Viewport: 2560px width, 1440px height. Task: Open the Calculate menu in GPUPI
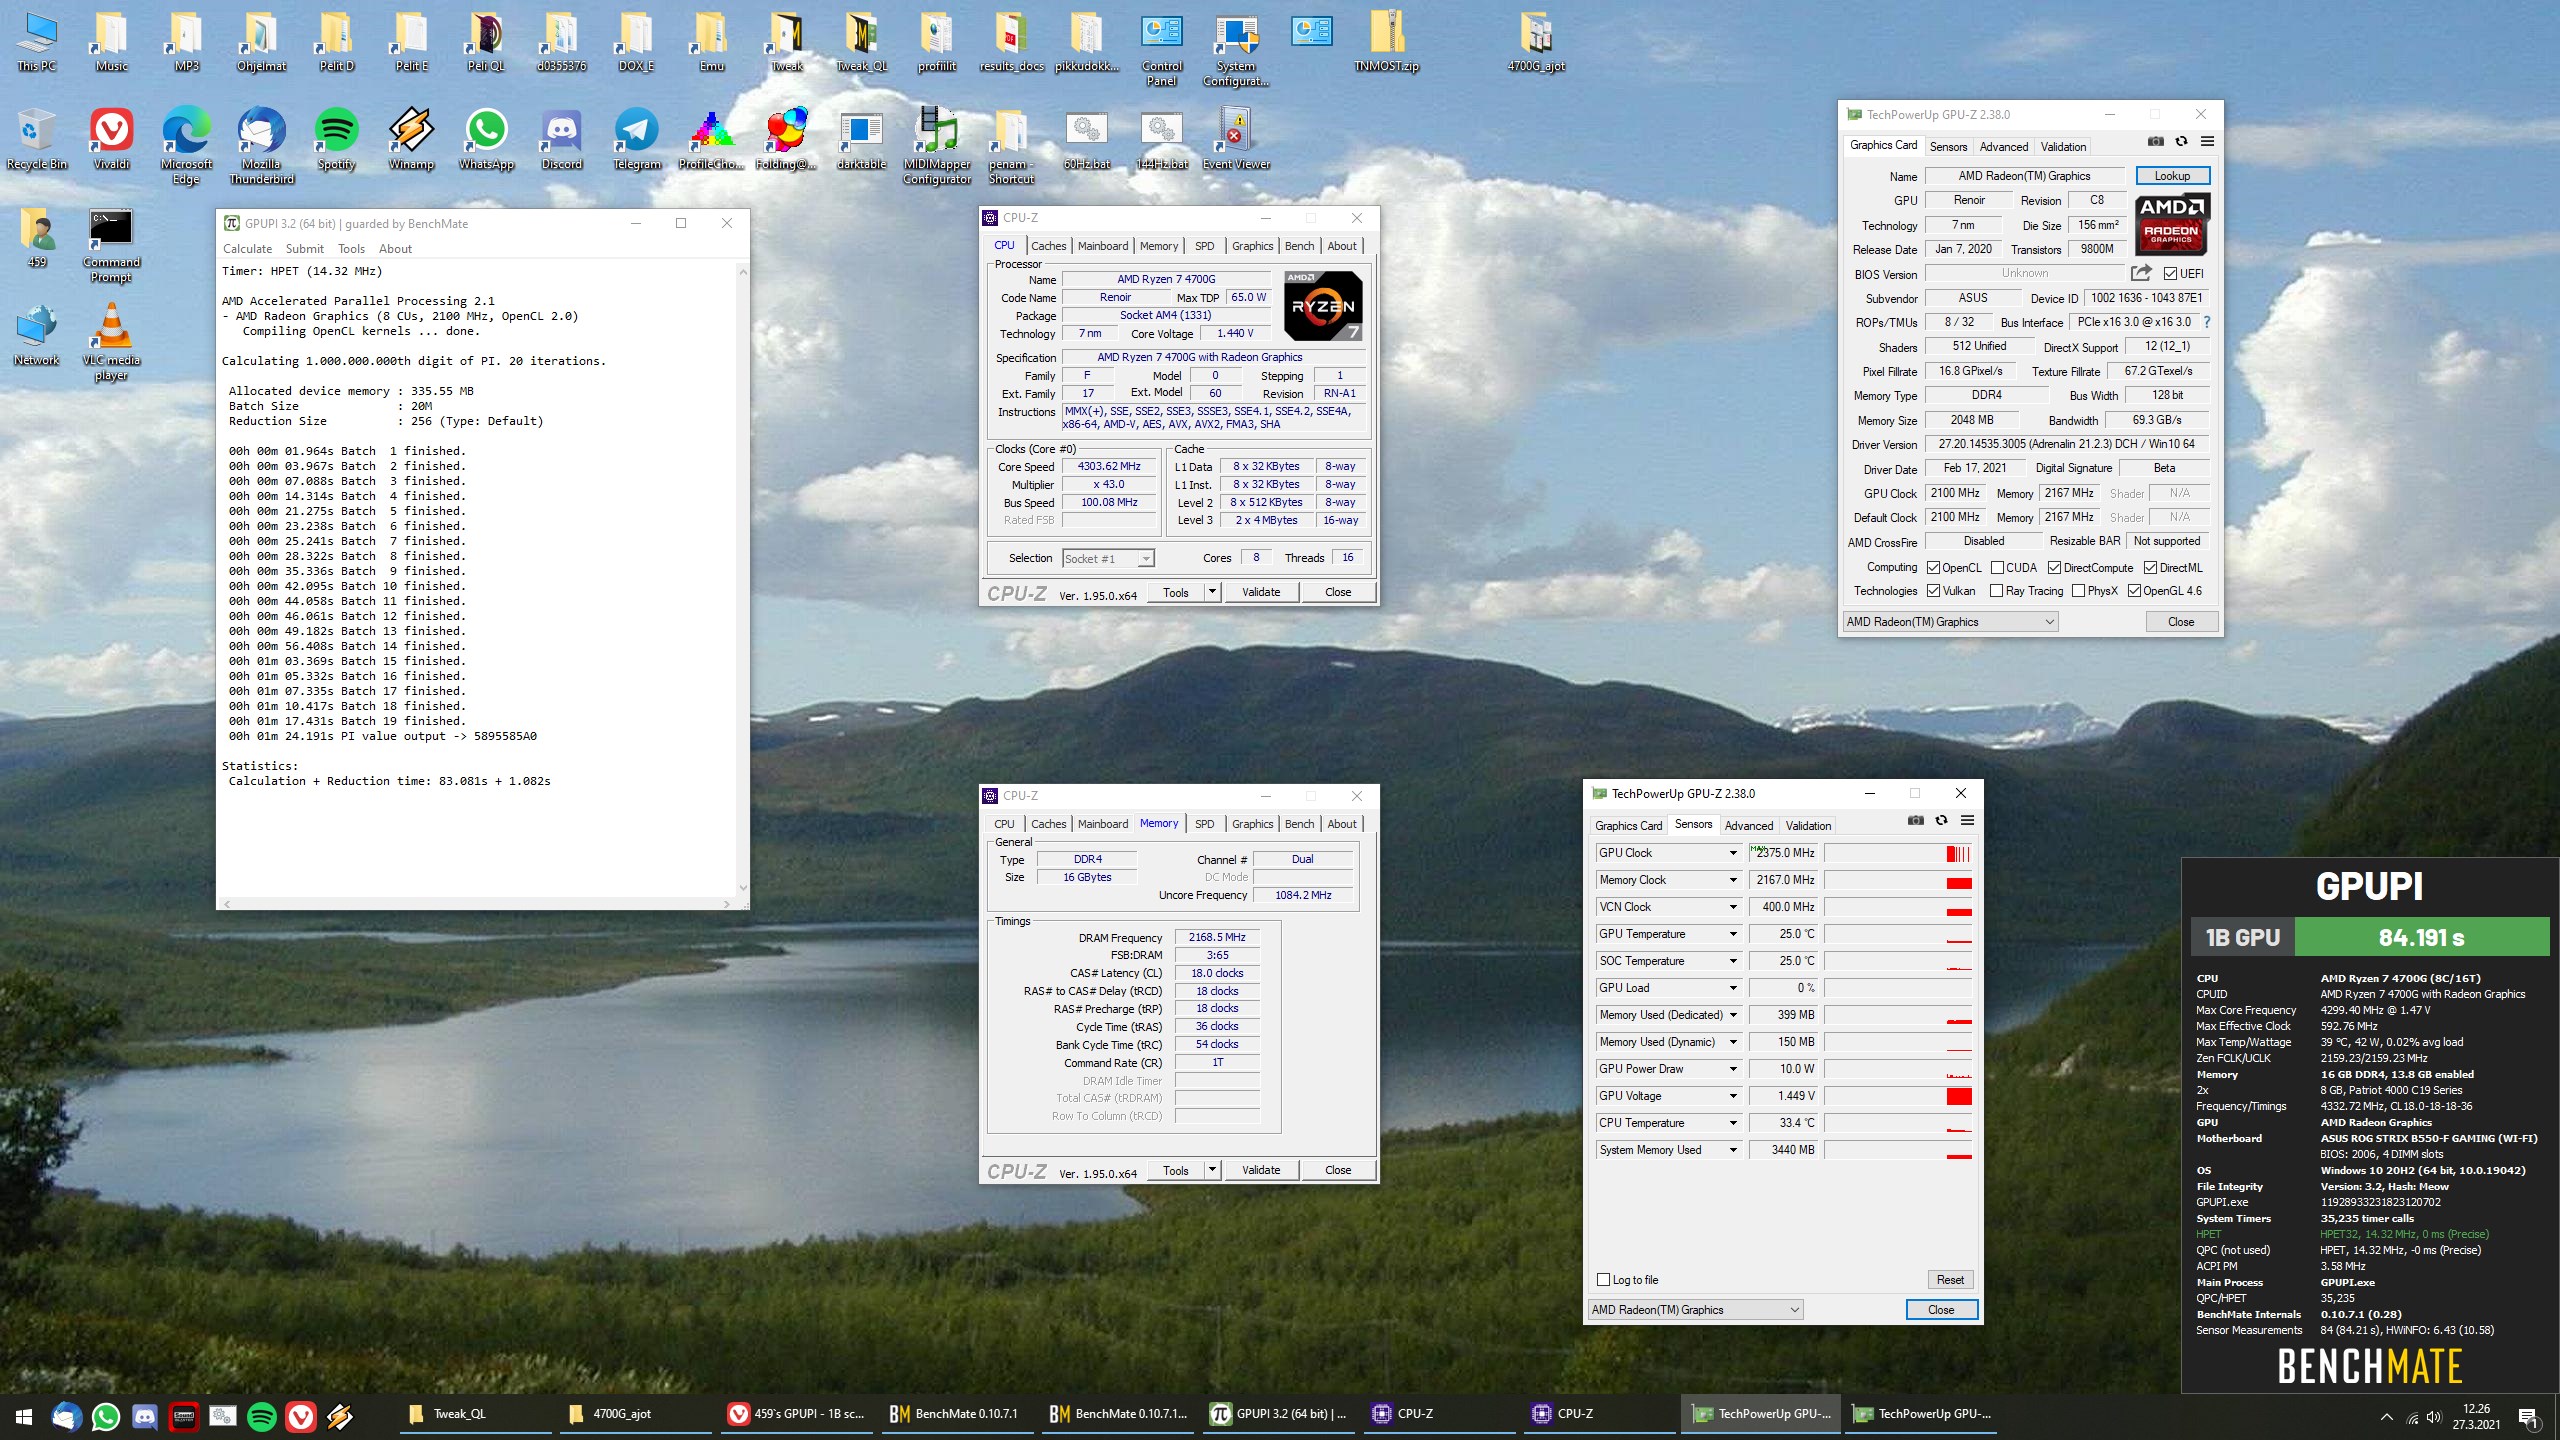click(x=247, y=249)
